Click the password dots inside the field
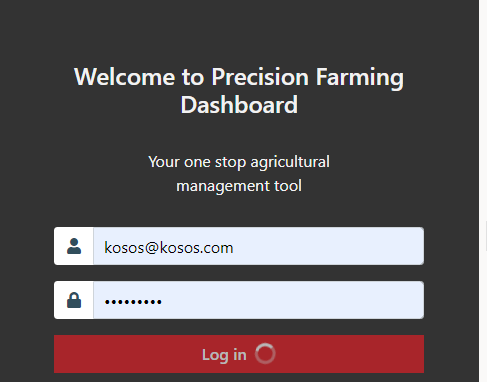This screenshot has height=382, width=487. (133, 302)
